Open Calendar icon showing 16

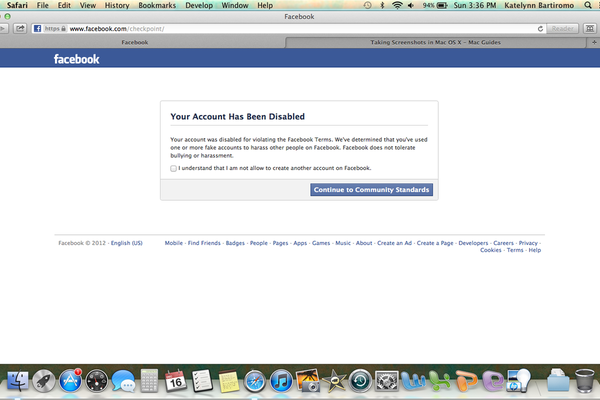coord(176,381)
